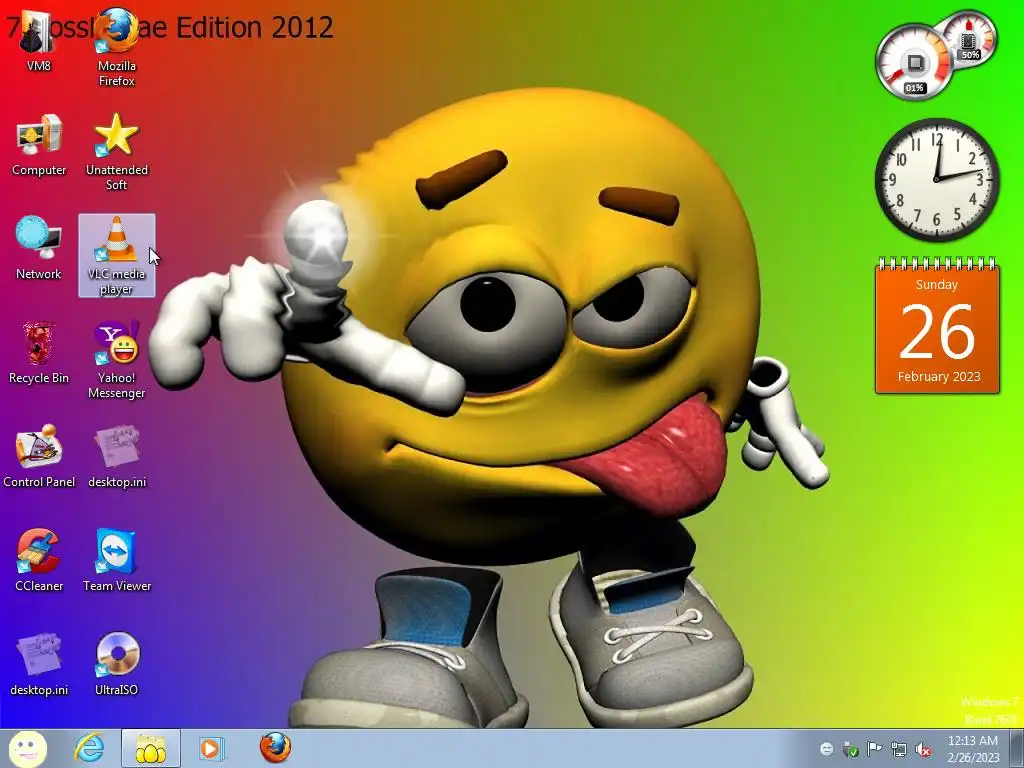Image resolution: width=1024 pixels, height=768 pixels.
Task: Open the folder window from the taskbar
Action: coord(150,748)
